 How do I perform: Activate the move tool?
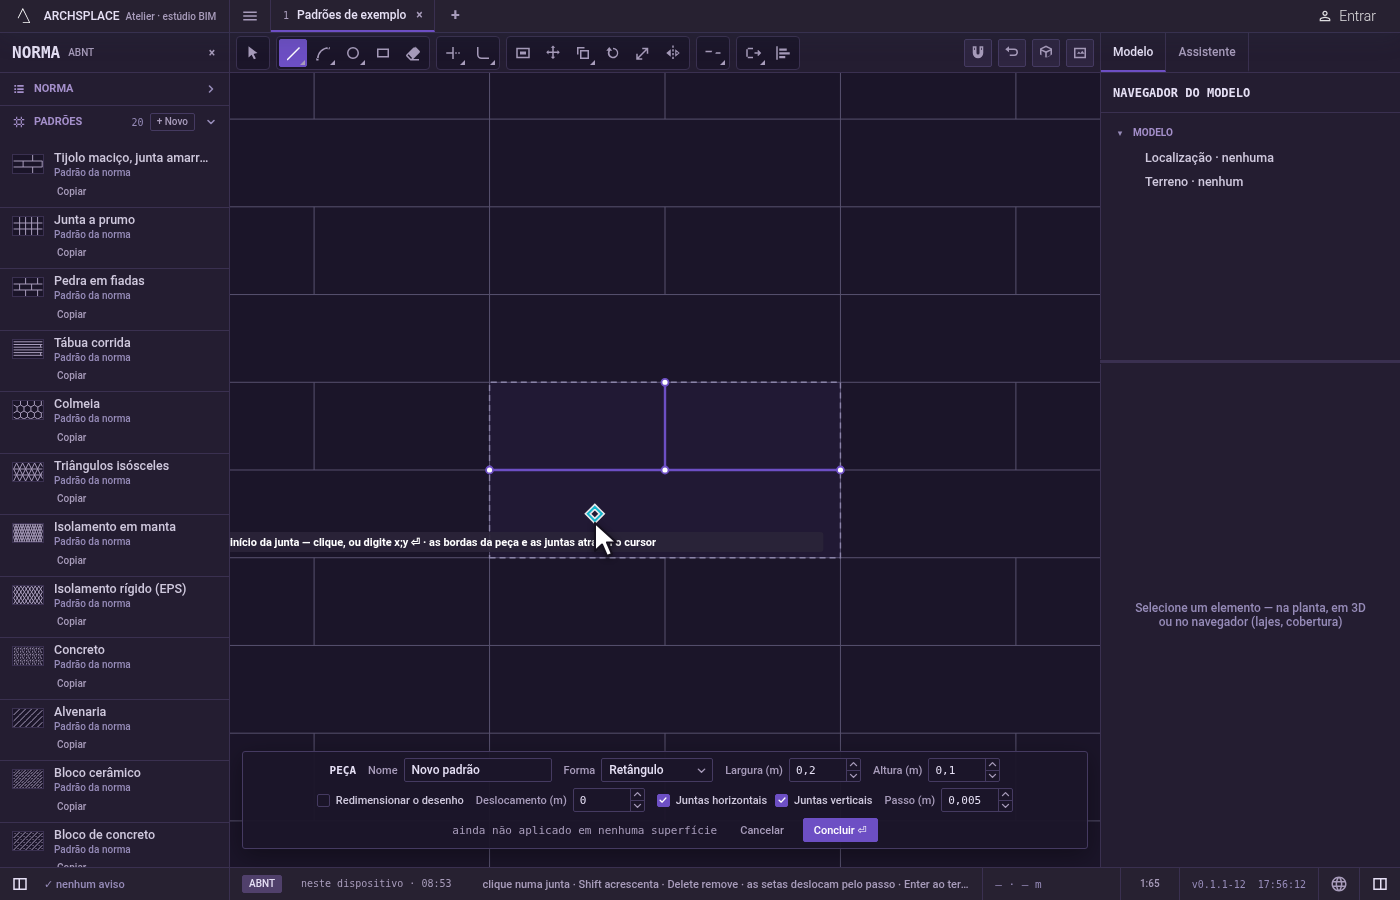pyautogui.click(x=553, y=53)
